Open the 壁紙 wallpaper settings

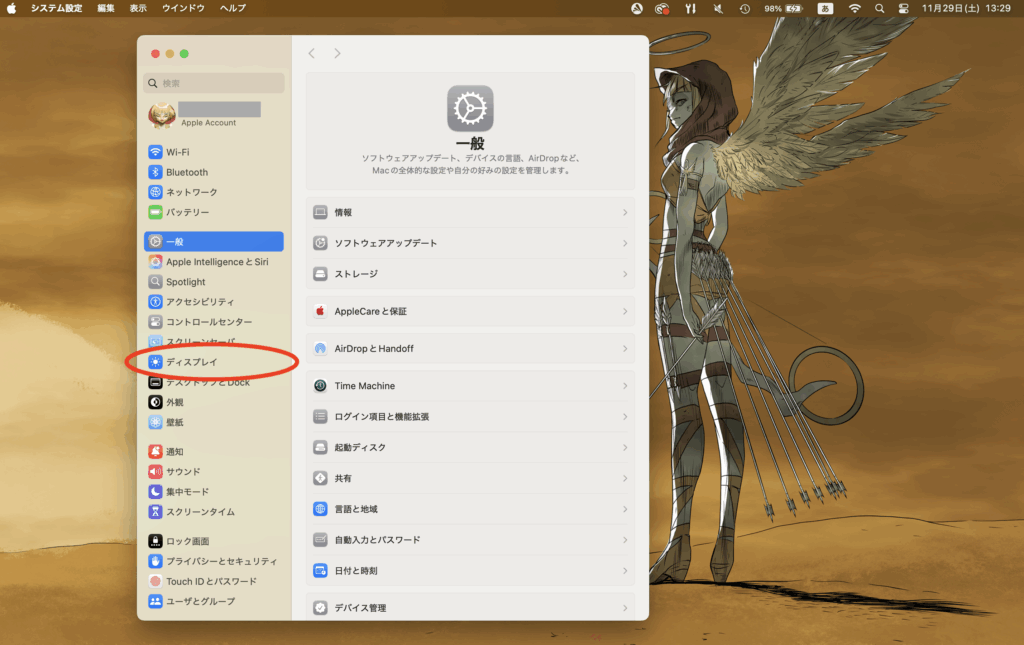coord(174,422)
